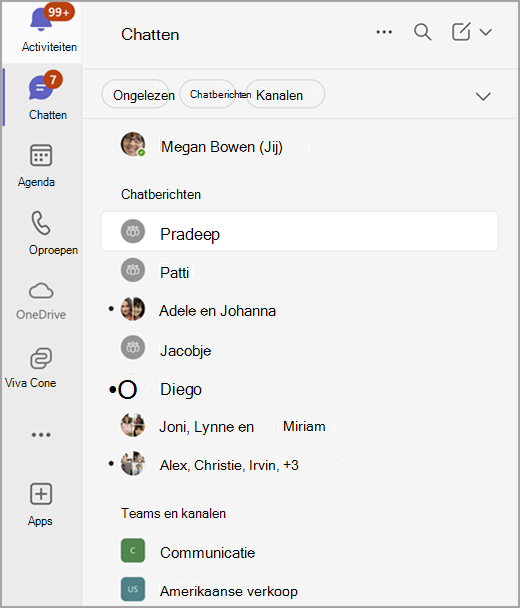Filter by Chatberichten pill
The image size is (520, 608).
tap(208, 94)
